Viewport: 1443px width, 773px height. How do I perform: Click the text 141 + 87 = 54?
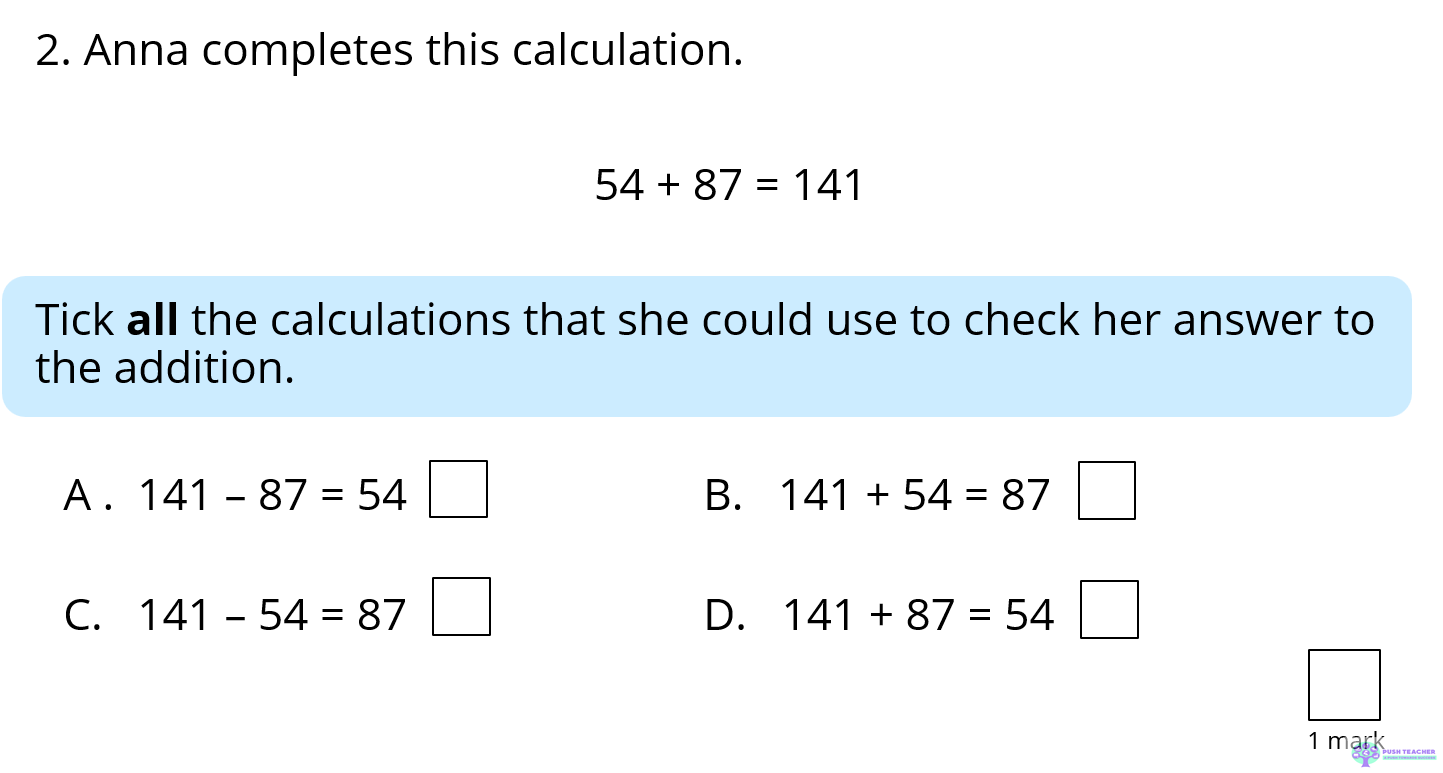coord(918,615)
